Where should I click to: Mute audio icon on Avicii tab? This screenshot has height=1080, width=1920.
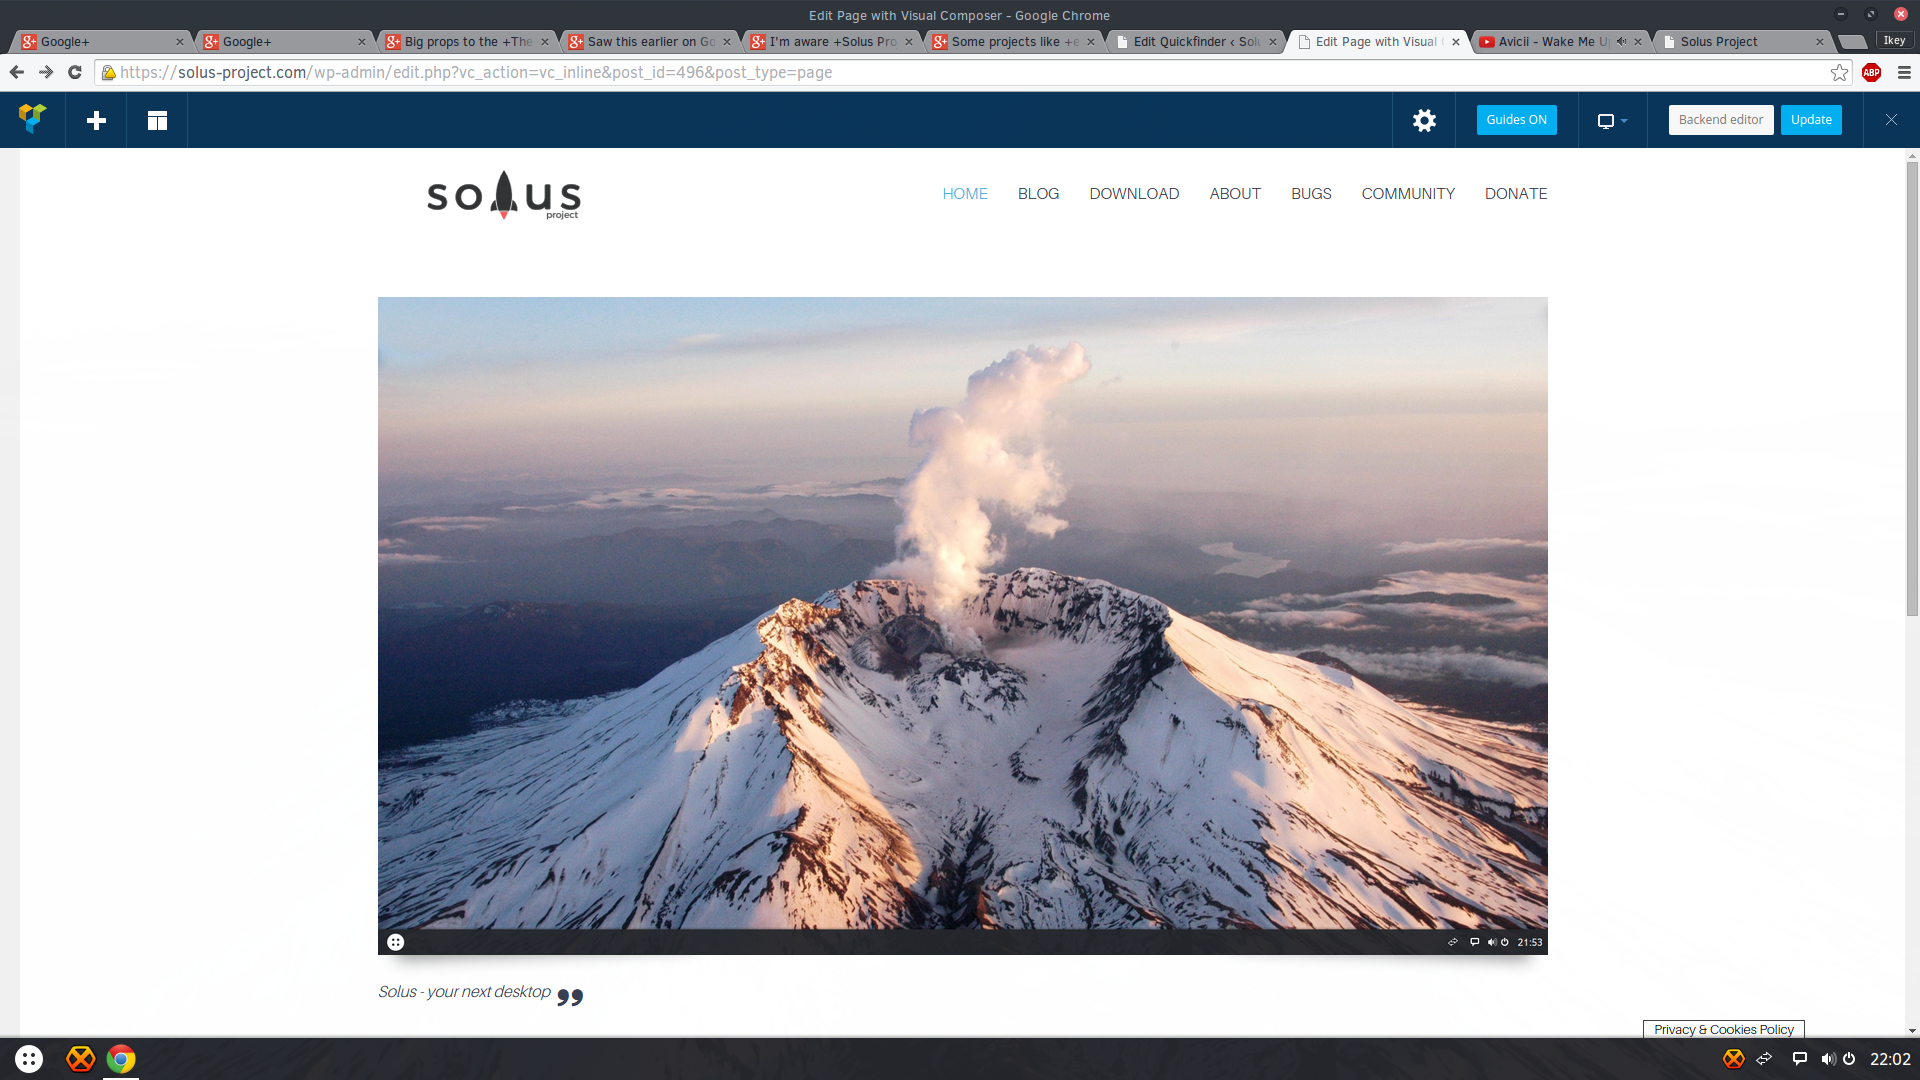(1621, 41)
